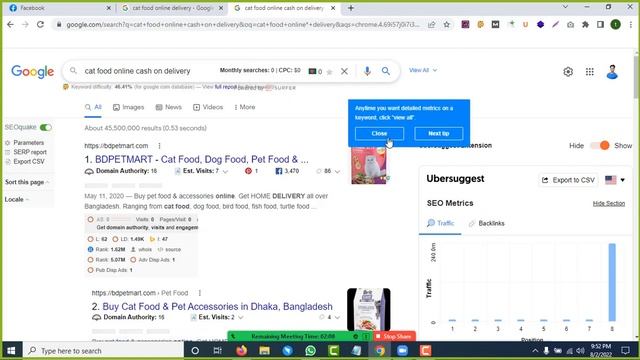Screen dimensions: 640x360
Task: Switch to the Videos search tab
Action: click(x=208, y=107)
